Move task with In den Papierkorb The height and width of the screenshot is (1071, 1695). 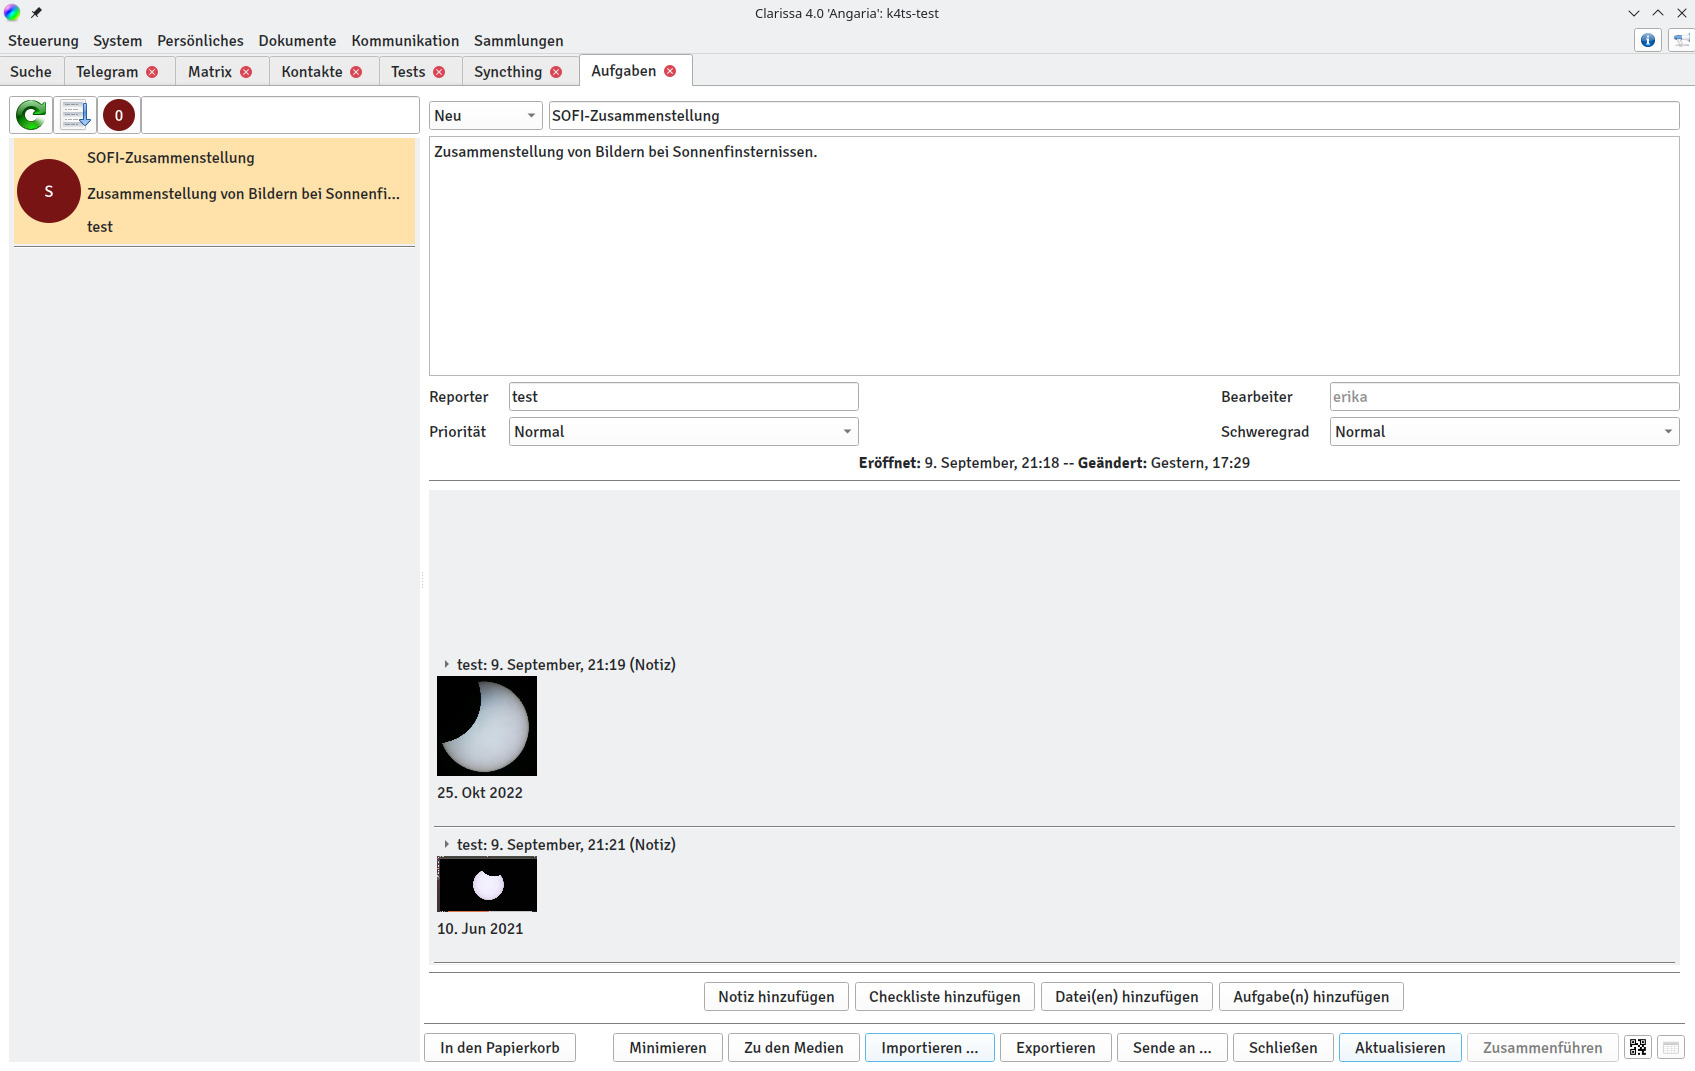point(500,1047)
